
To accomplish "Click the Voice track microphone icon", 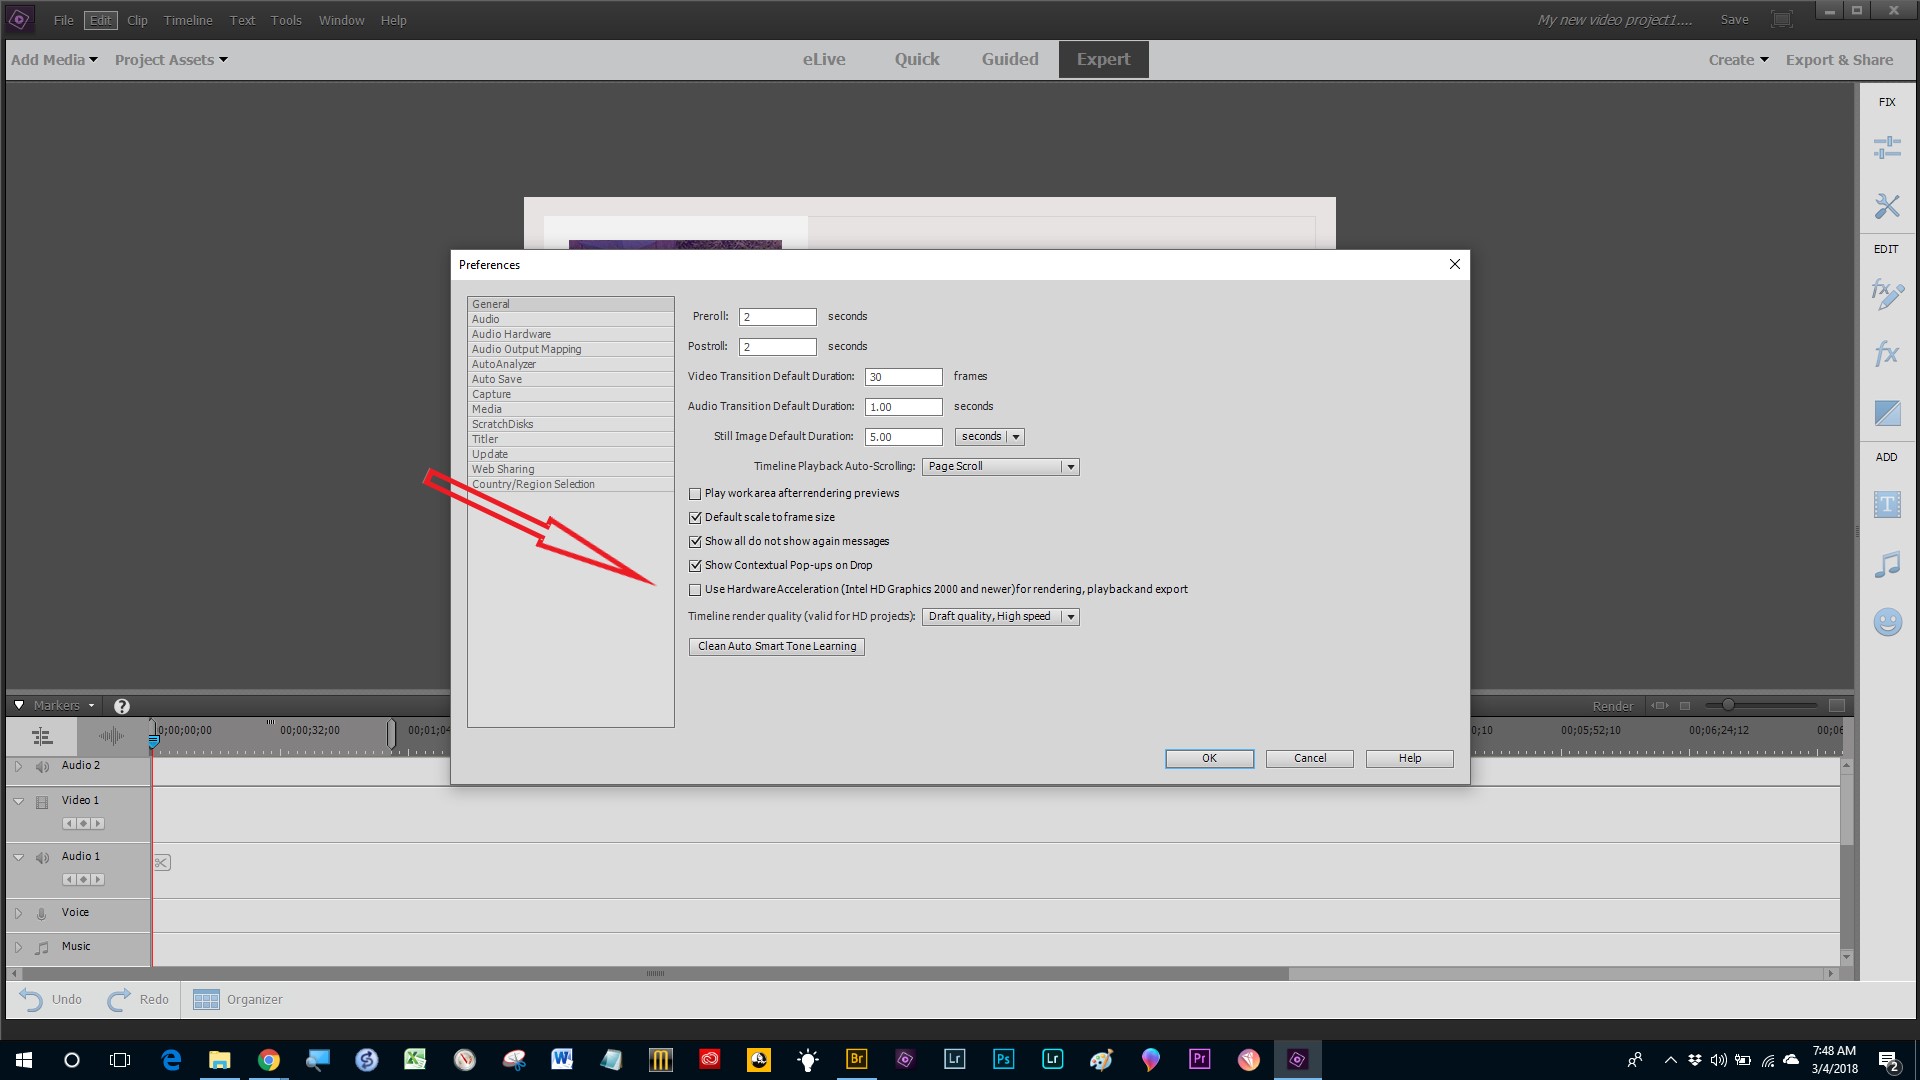I will tap(42, 914).
